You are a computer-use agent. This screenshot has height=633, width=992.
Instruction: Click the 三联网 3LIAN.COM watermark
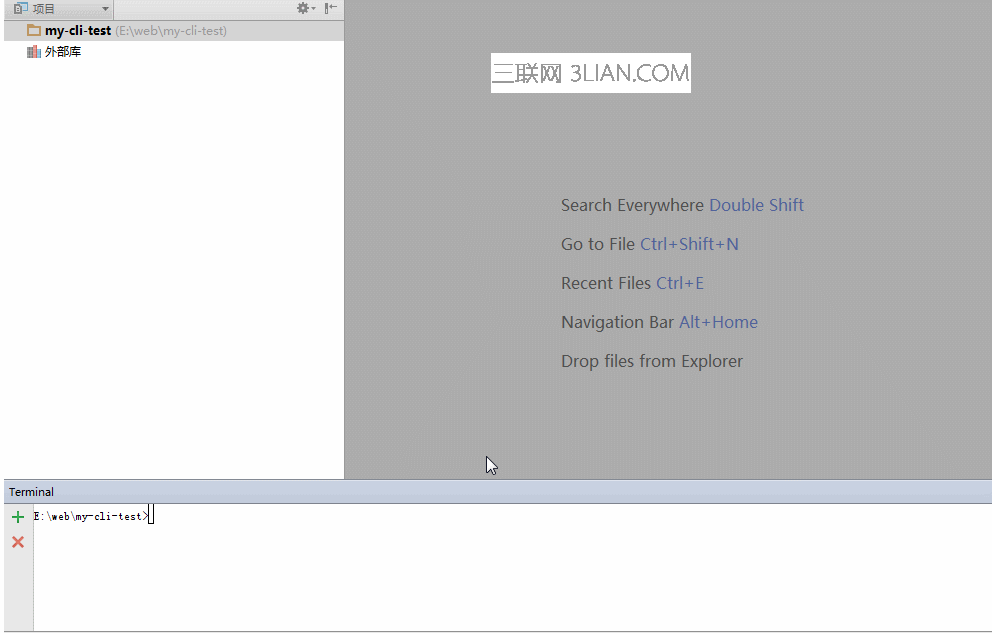590,73
